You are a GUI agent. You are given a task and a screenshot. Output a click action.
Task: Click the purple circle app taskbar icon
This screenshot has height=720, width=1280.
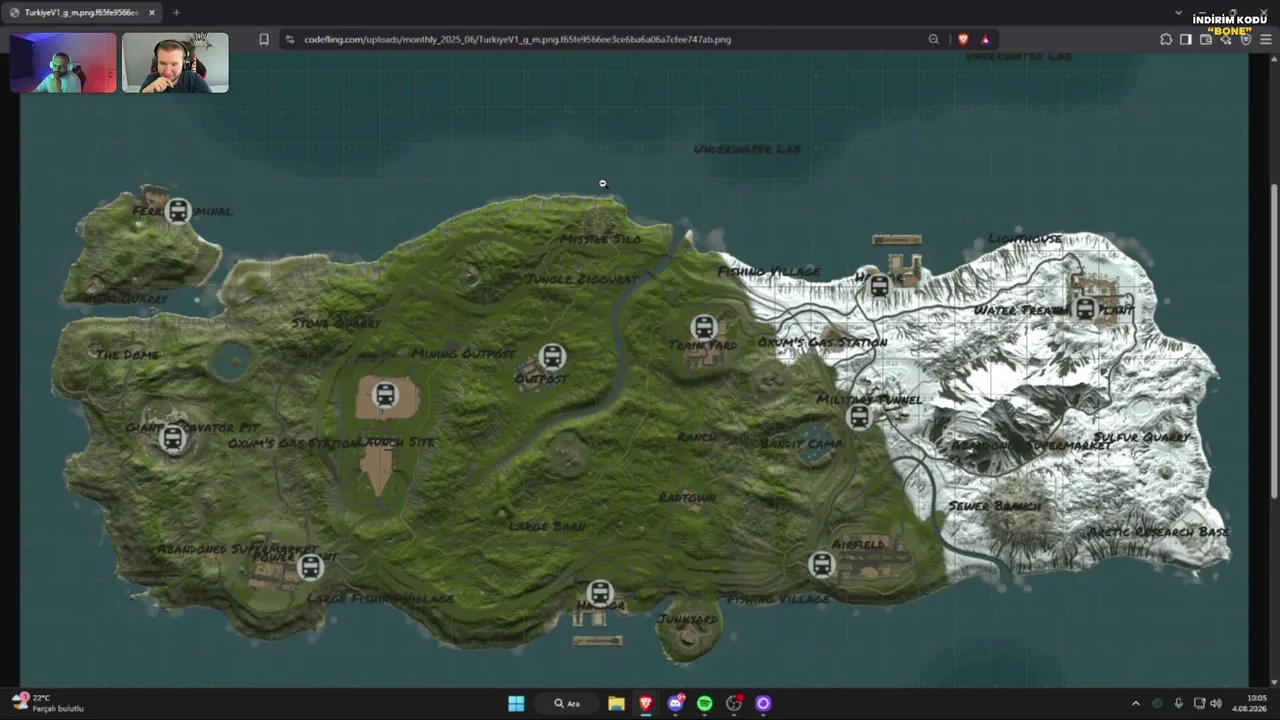[x=763, y=703]
